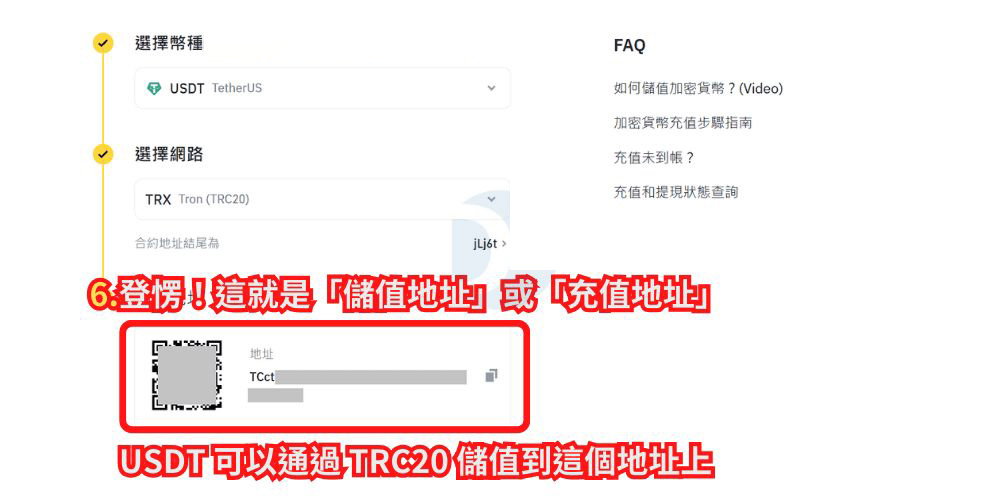Image resolution: width=1000 pixels, height=500 pixels.
Task: Click the 選擇網路 step title
Action: 169,154
